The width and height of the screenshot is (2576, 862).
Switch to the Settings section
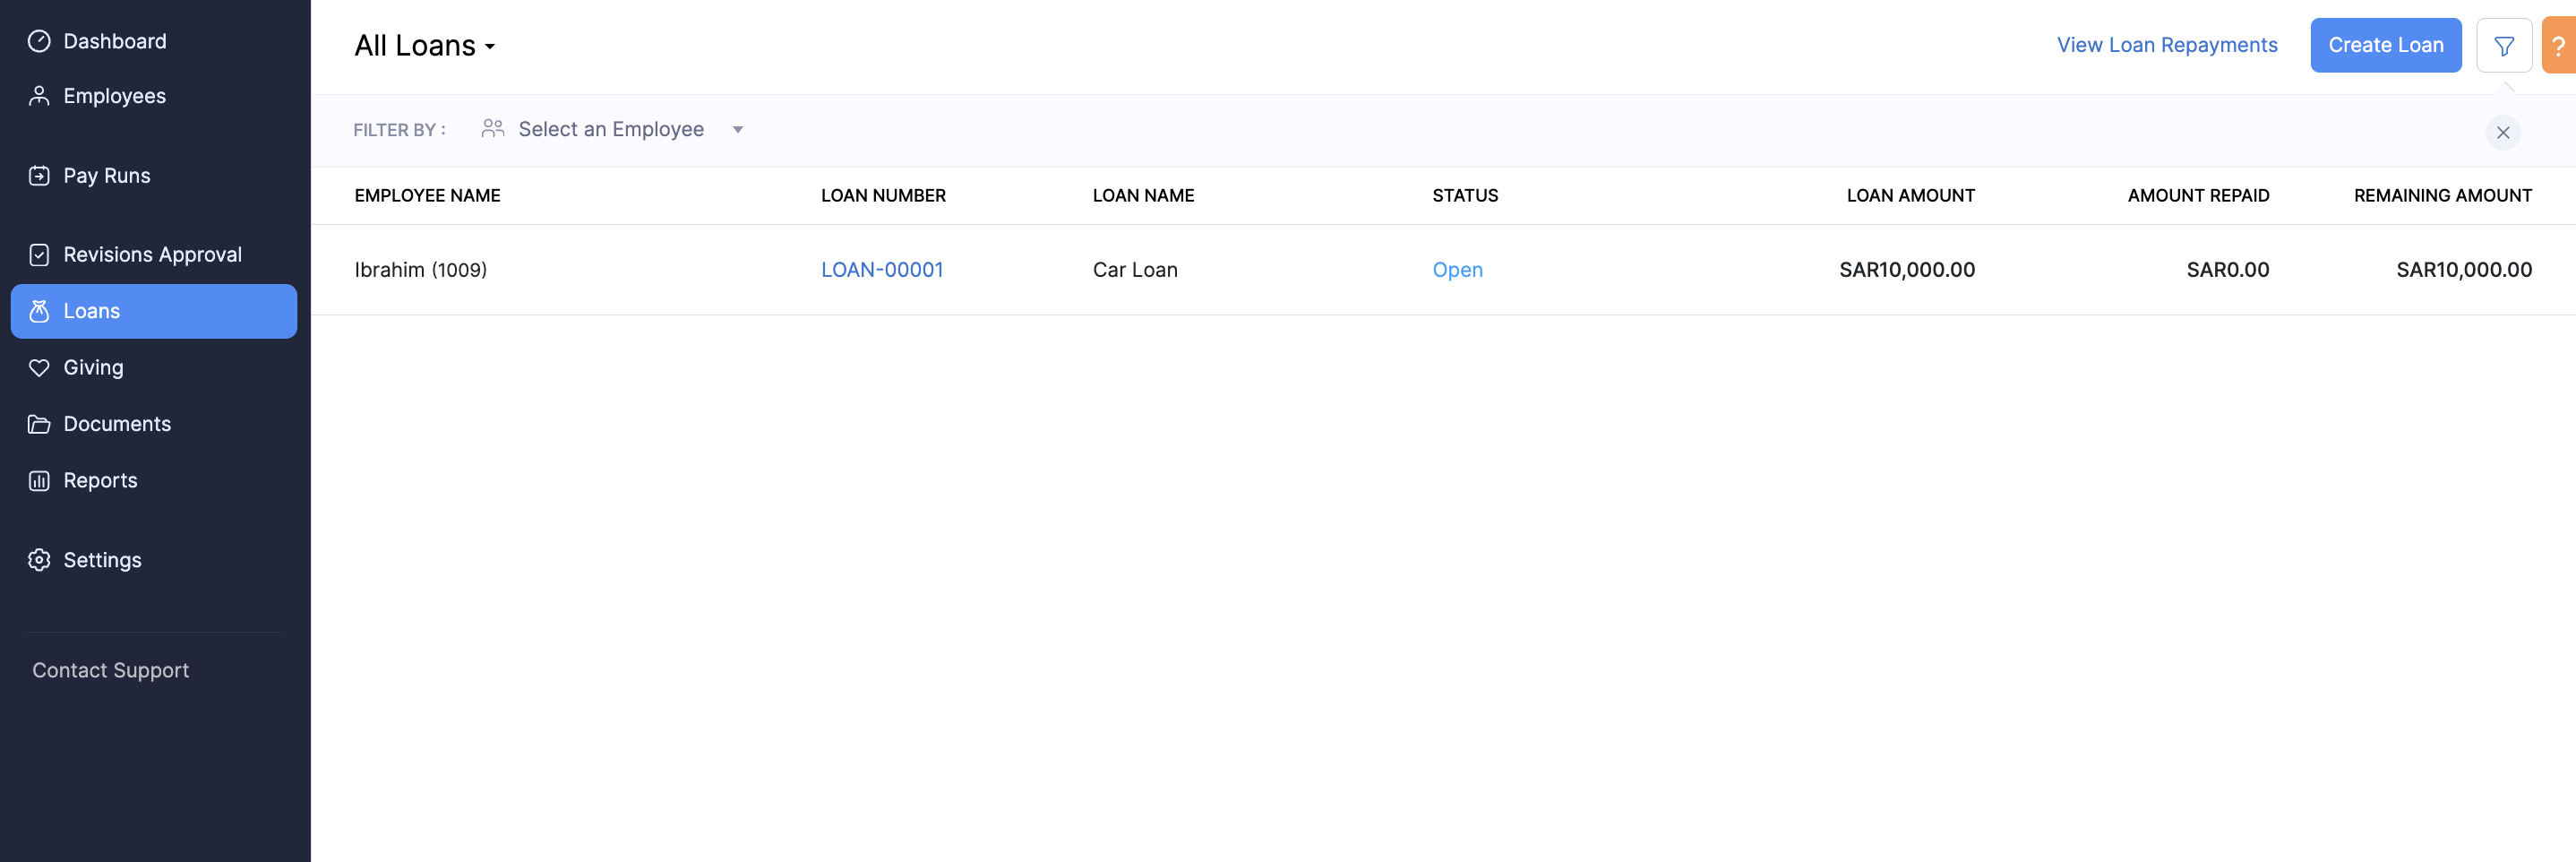click(102, 560)
